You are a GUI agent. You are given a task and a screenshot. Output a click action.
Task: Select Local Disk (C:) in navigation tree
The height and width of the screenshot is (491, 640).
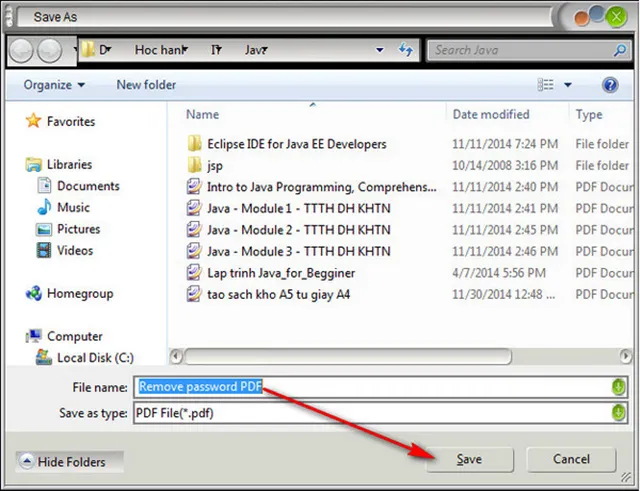[96, 358]
